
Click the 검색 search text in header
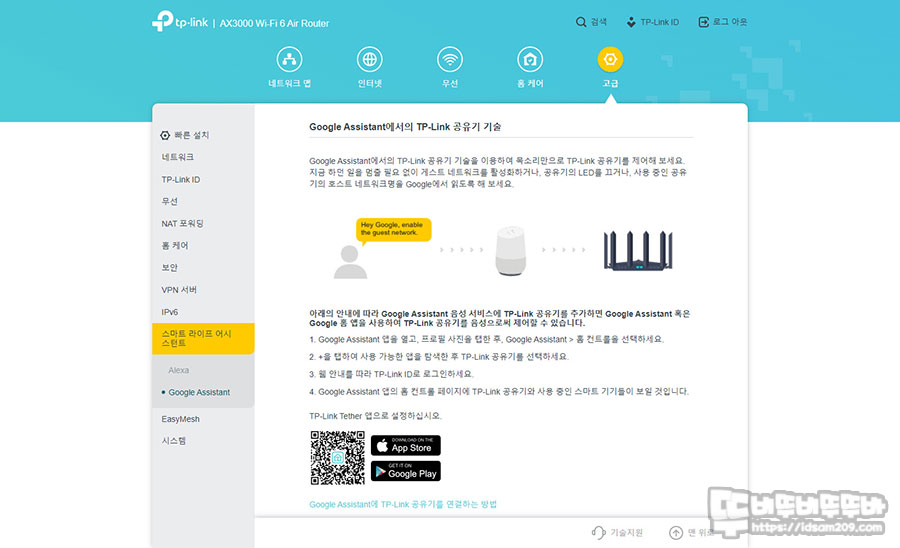click(x=599, y=22)
